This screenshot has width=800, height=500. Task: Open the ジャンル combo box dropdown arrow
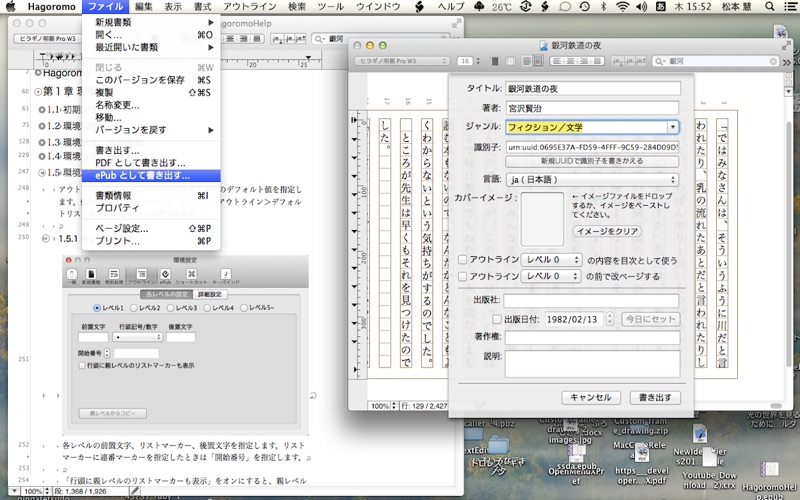click(x=673, y=127)
